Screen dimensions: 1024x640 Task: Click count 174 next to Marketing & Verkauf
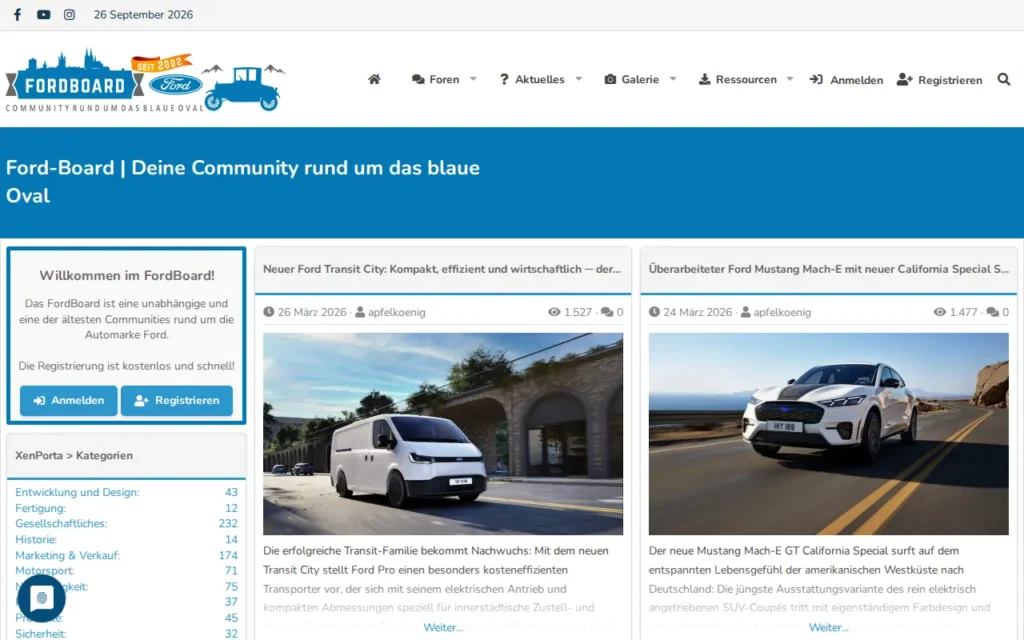tap(228, 555)
